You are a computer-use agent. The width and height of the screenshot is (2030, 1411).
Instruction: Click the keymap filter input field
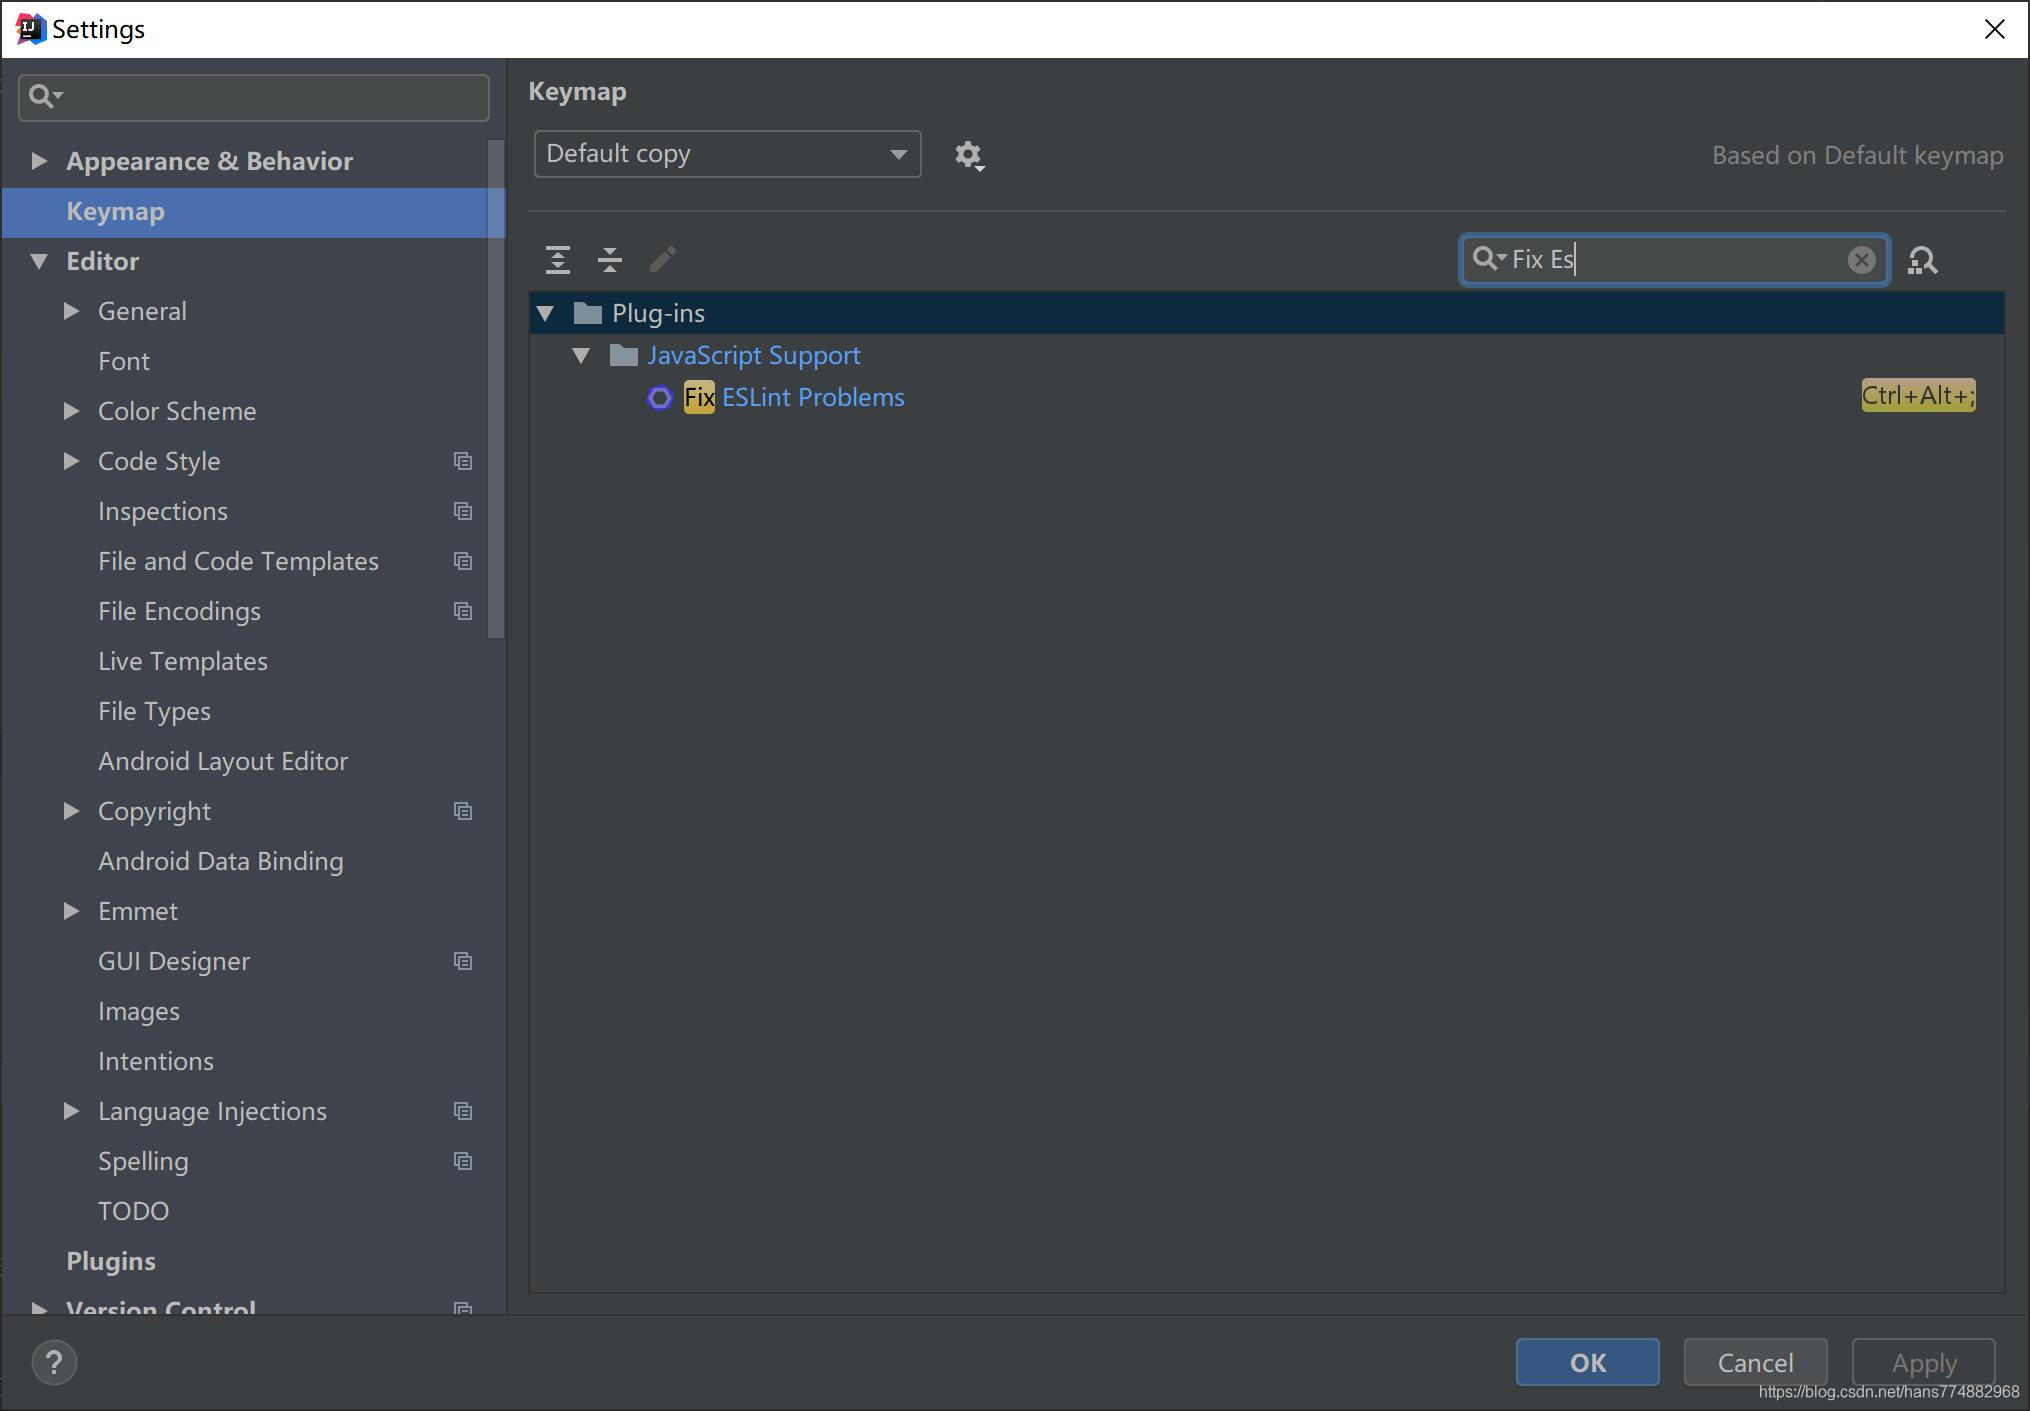click(1675, 260)
